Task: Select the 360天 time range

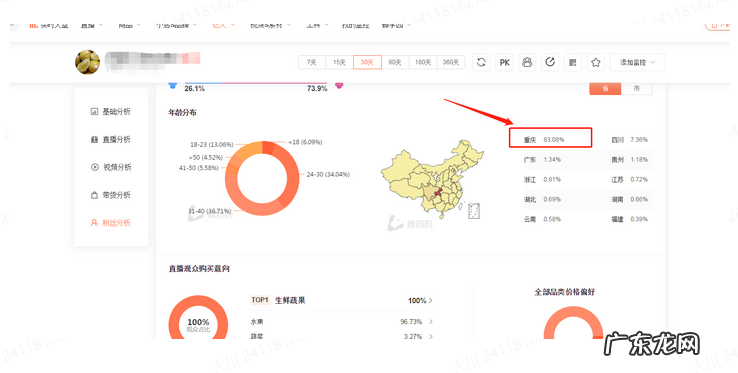Action: 451,62
